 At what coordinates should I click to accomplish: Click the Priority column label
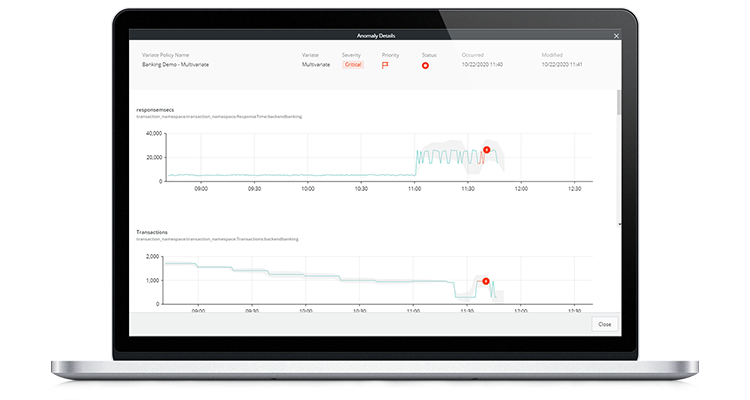(x=390, y=55)
